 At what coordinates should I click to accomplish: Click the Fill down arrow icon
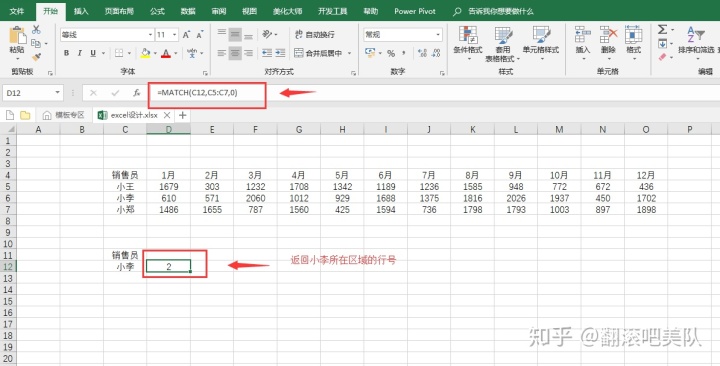662,44
